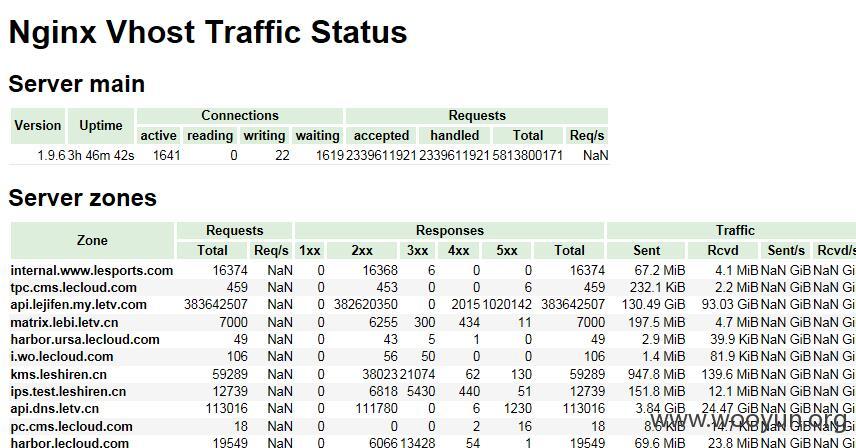Click 3xx value 21074 for kms.leshiren.cn
This screenshot has width=856, height=448.
tap(418, 375)
